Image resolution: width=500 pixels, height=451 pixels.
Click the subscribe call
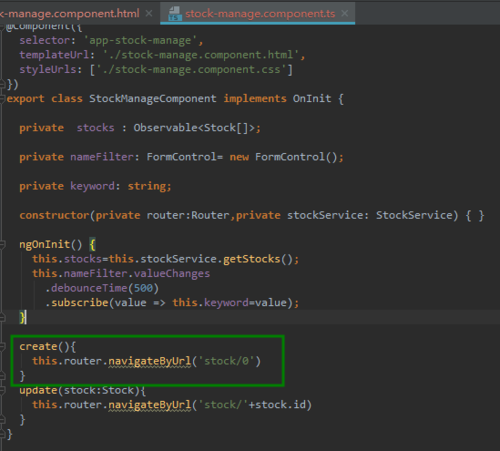click(80, 303)
